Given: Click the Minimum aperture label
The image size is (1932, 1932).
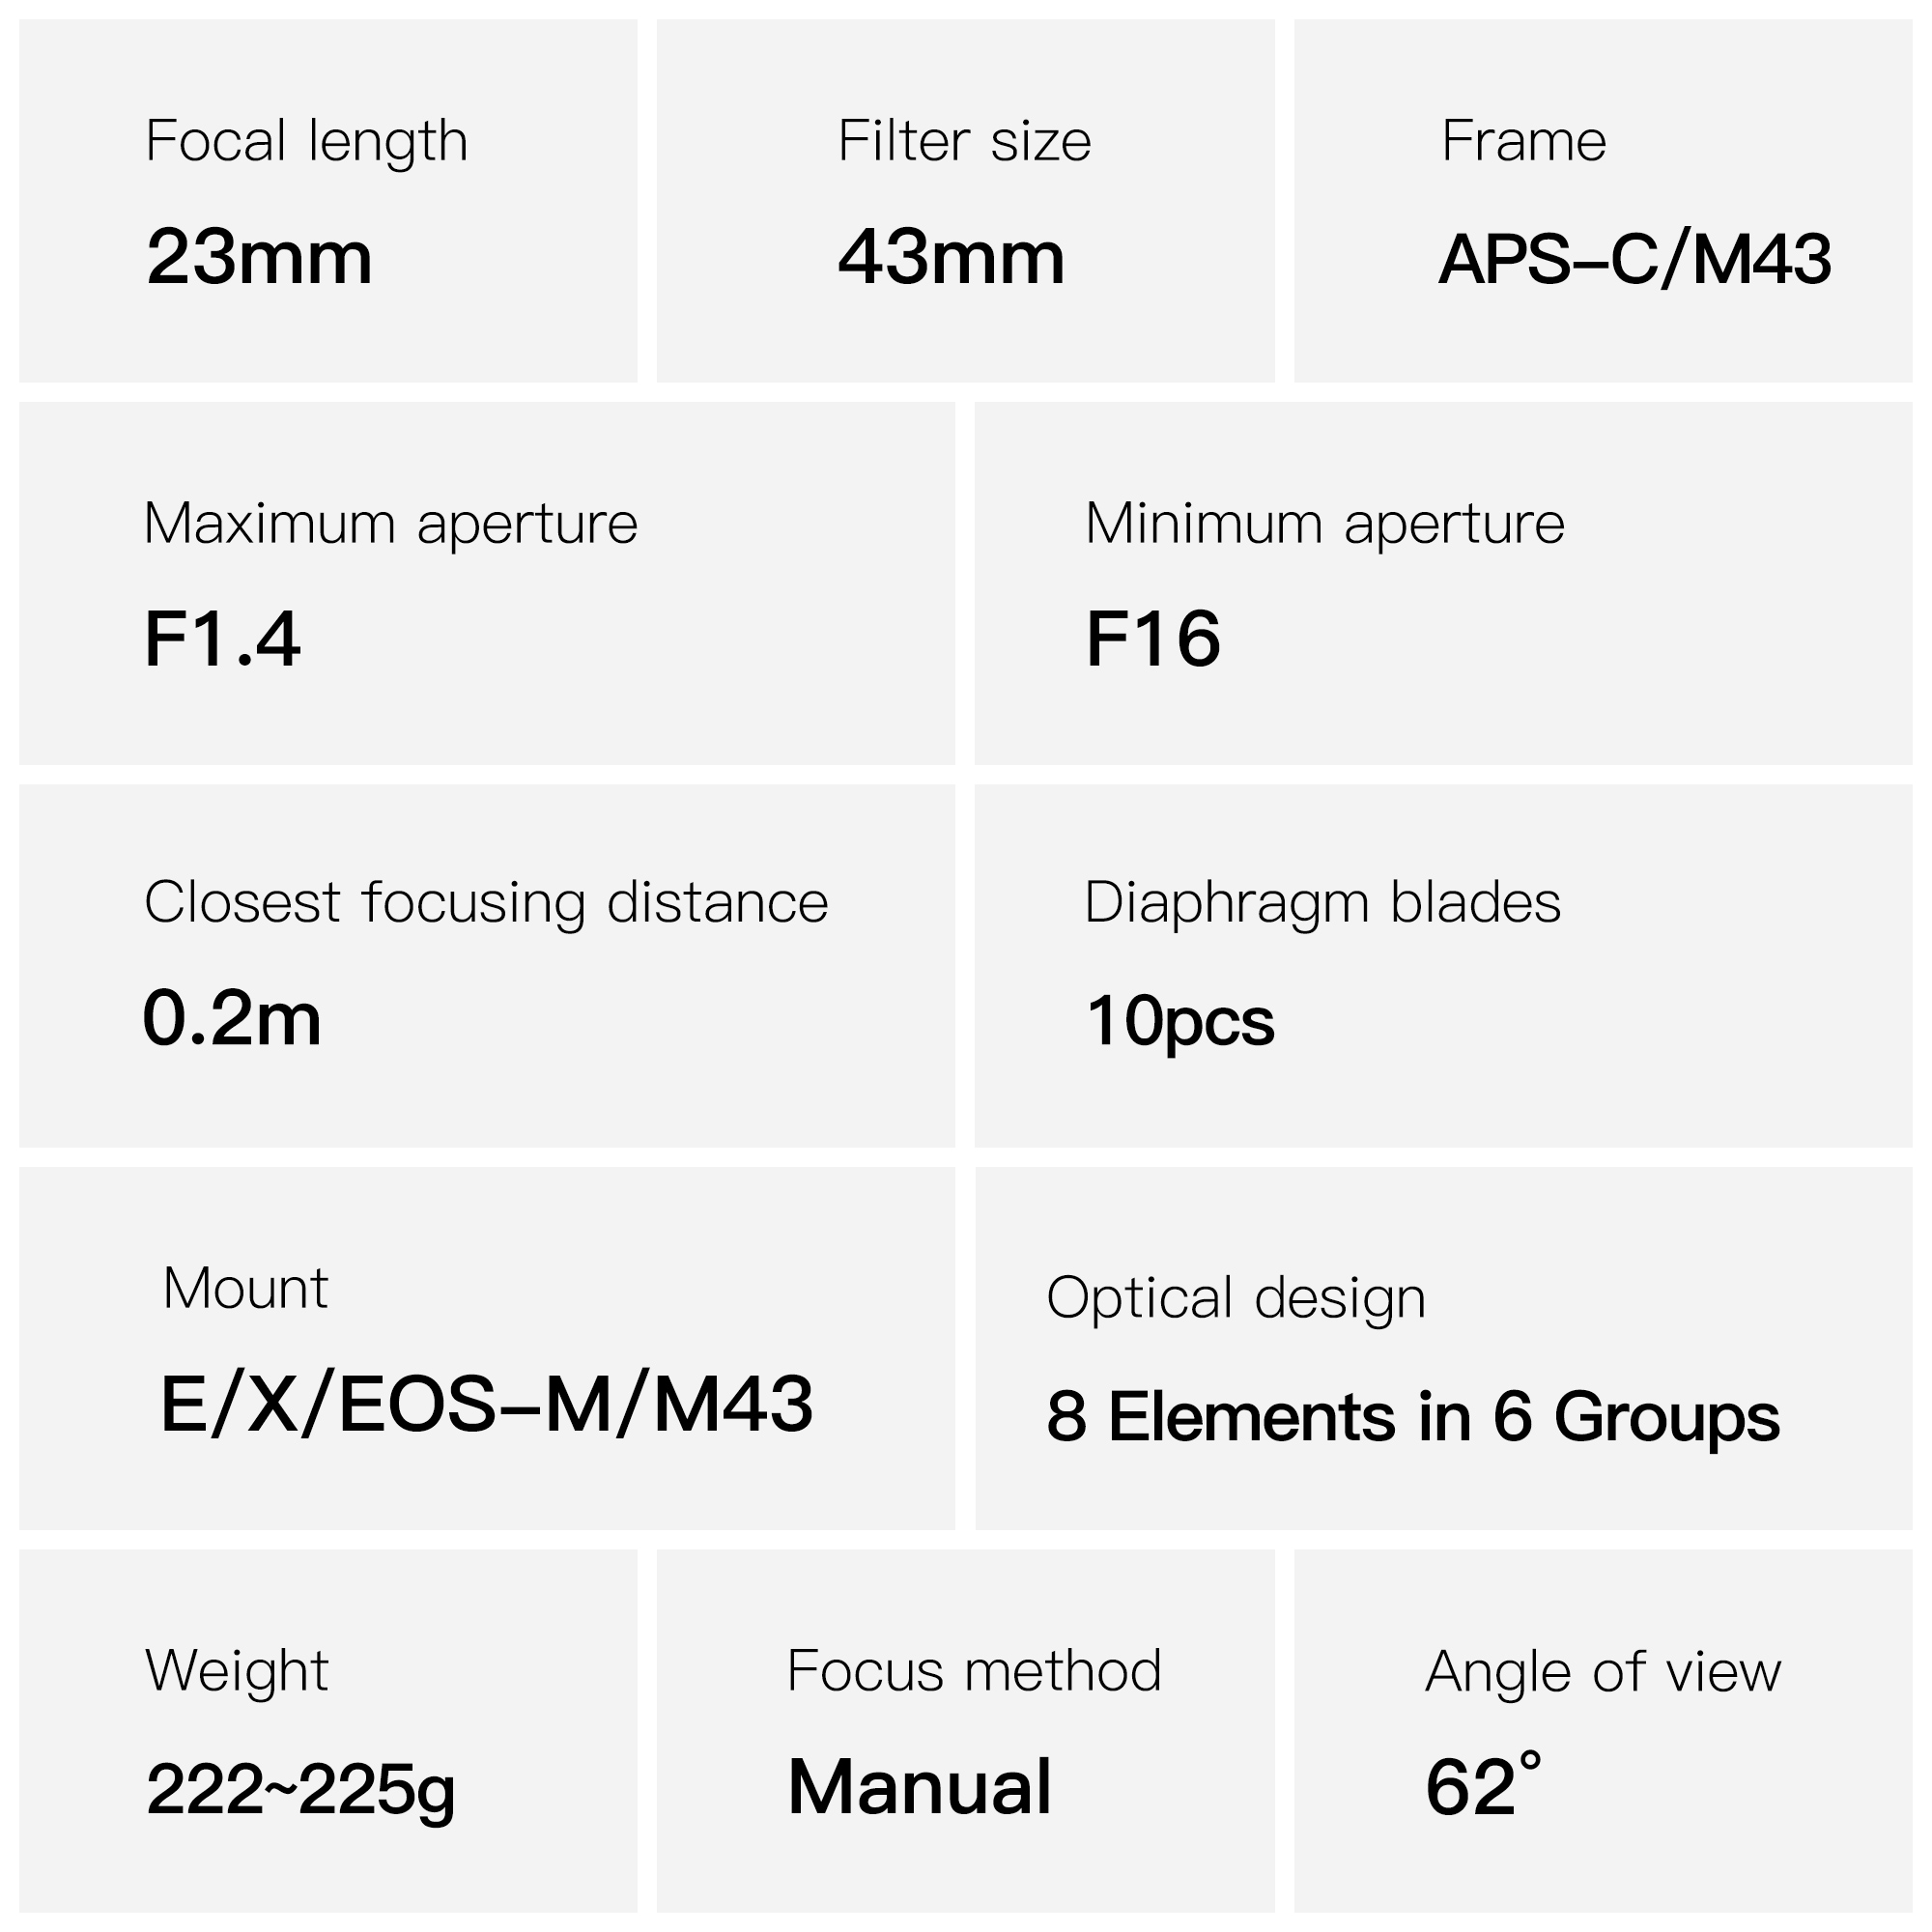Looking at the screenshot, I should coord(1324,523).
